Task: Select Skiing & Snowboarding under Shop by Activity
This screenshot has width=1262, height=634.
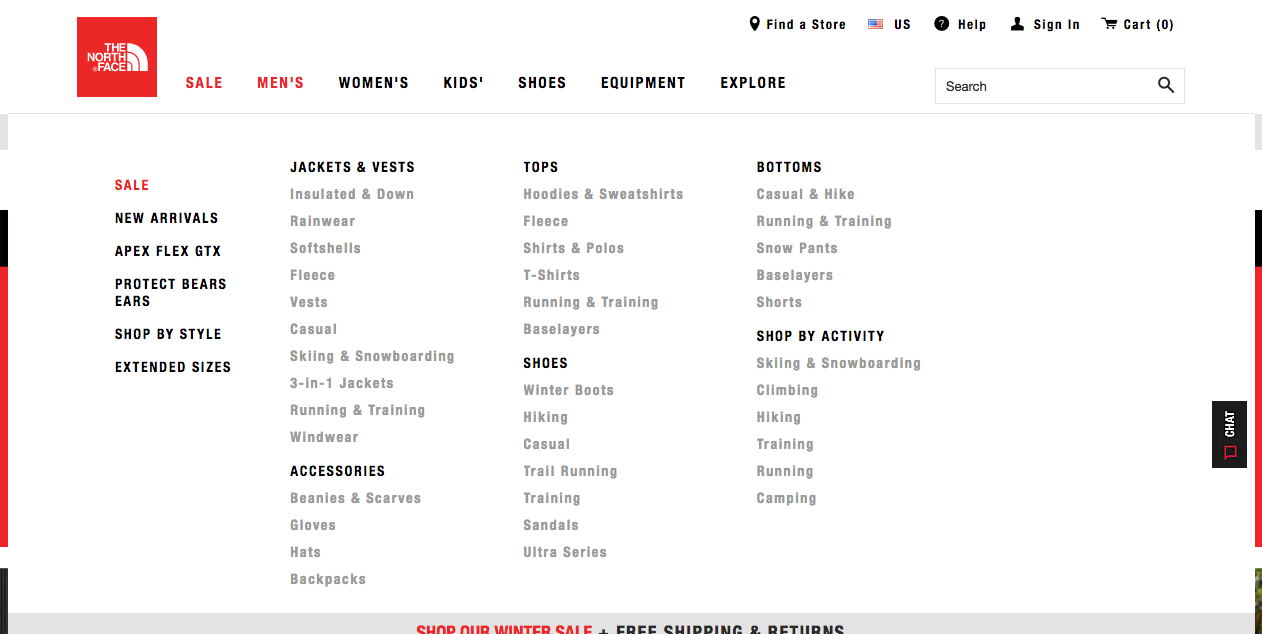Action: point(838,363)
